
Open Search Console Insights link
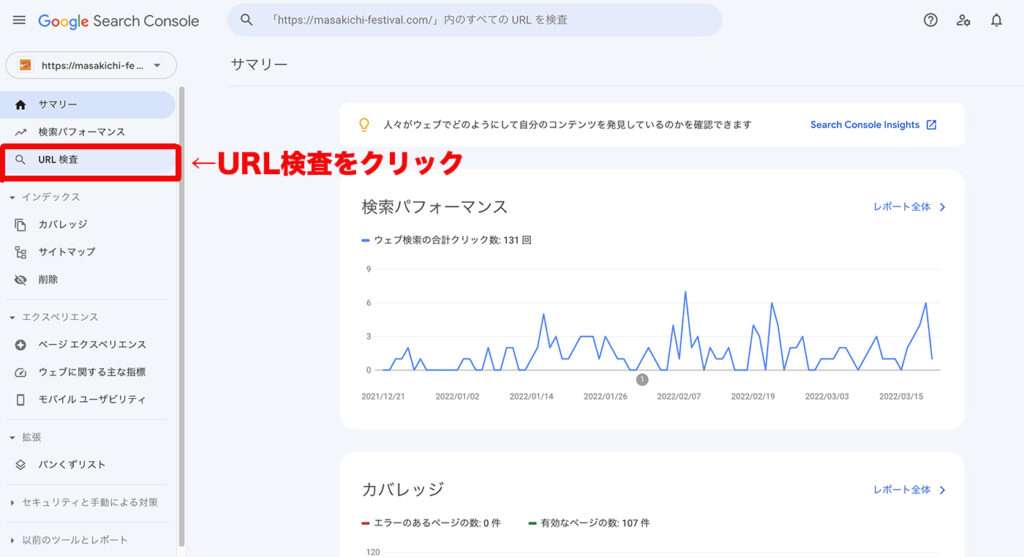pyautogui.click(x=865, y=125)
